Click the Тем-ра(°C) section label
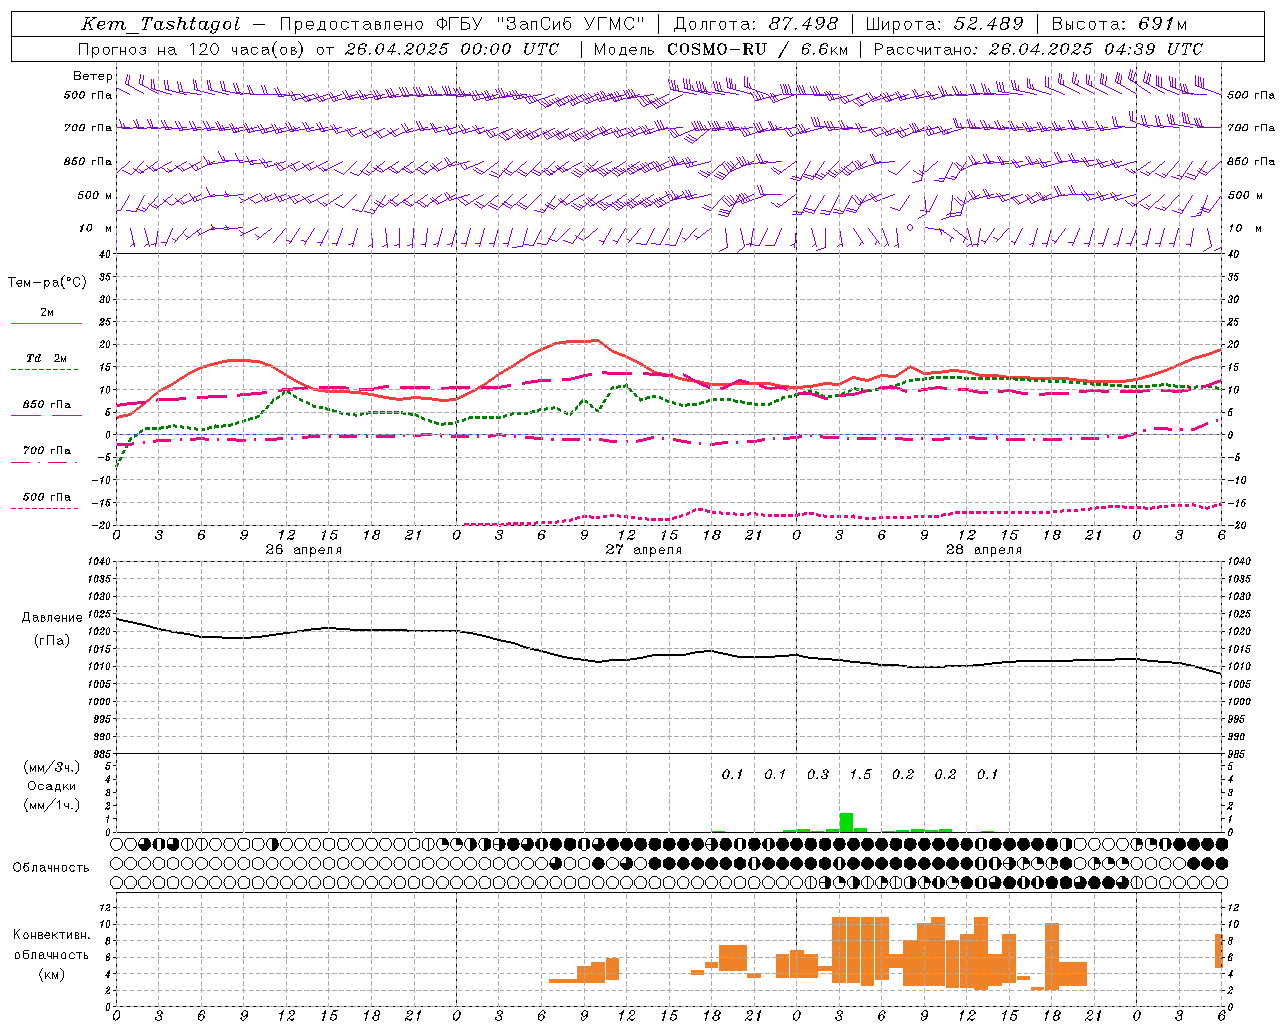 [47, 283]
